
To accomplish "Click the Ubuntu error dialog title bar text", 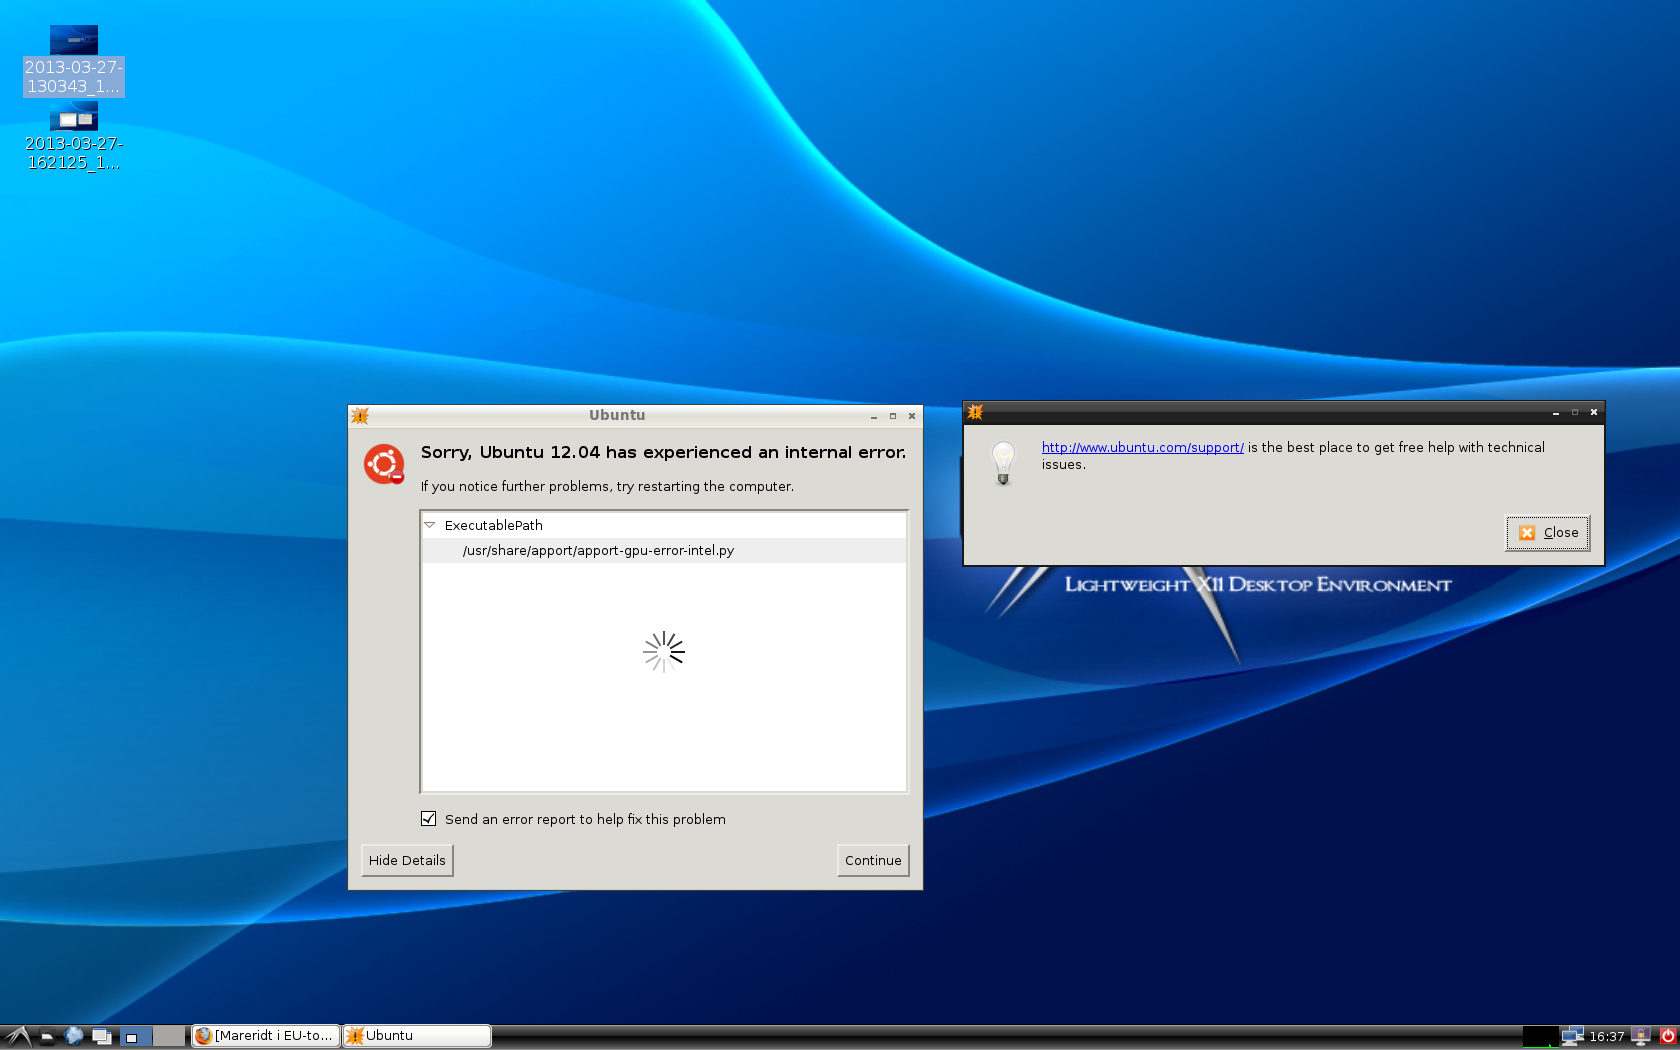I will tap(617, 415).
